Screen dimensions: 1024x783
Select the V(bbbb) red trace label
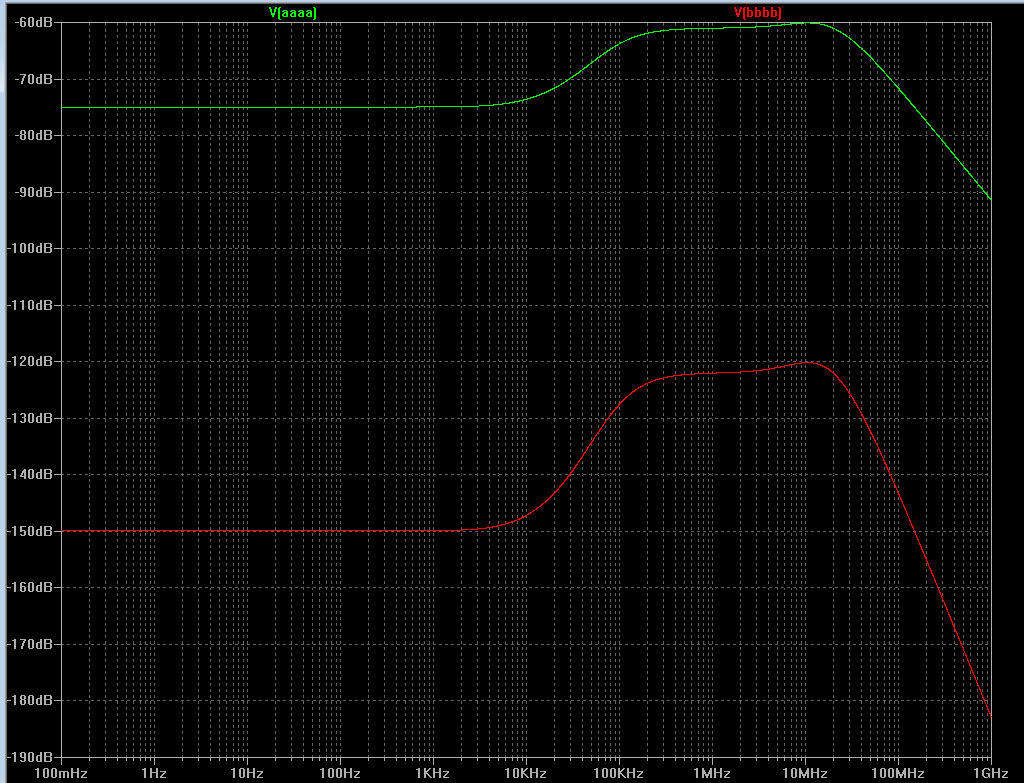[758, 12]
